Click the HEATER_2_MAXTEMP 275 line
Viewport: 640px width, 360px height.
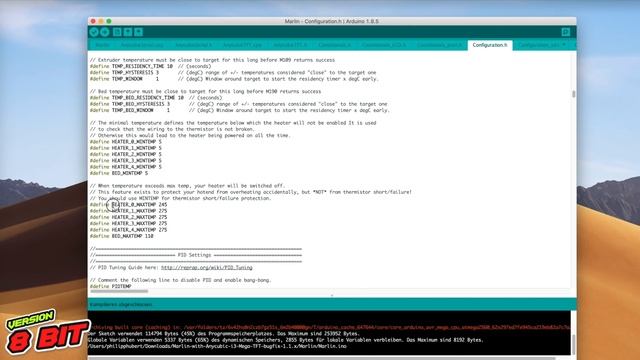tap(129, 217)
